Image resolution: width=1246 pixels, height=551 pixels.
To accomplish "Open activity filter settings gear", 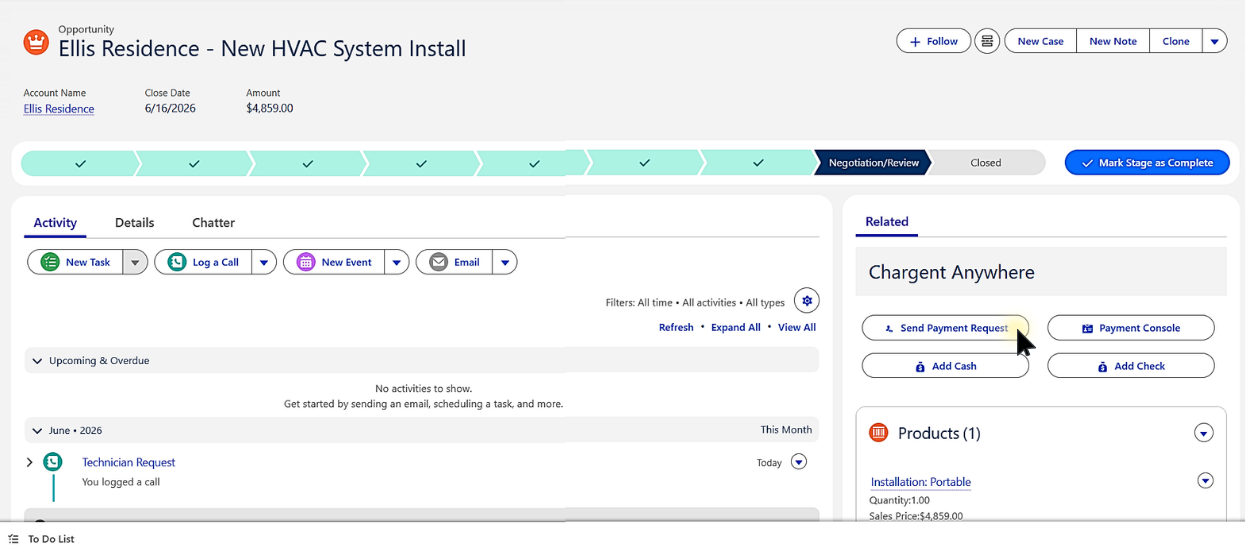I will click(x=806, y=300).
